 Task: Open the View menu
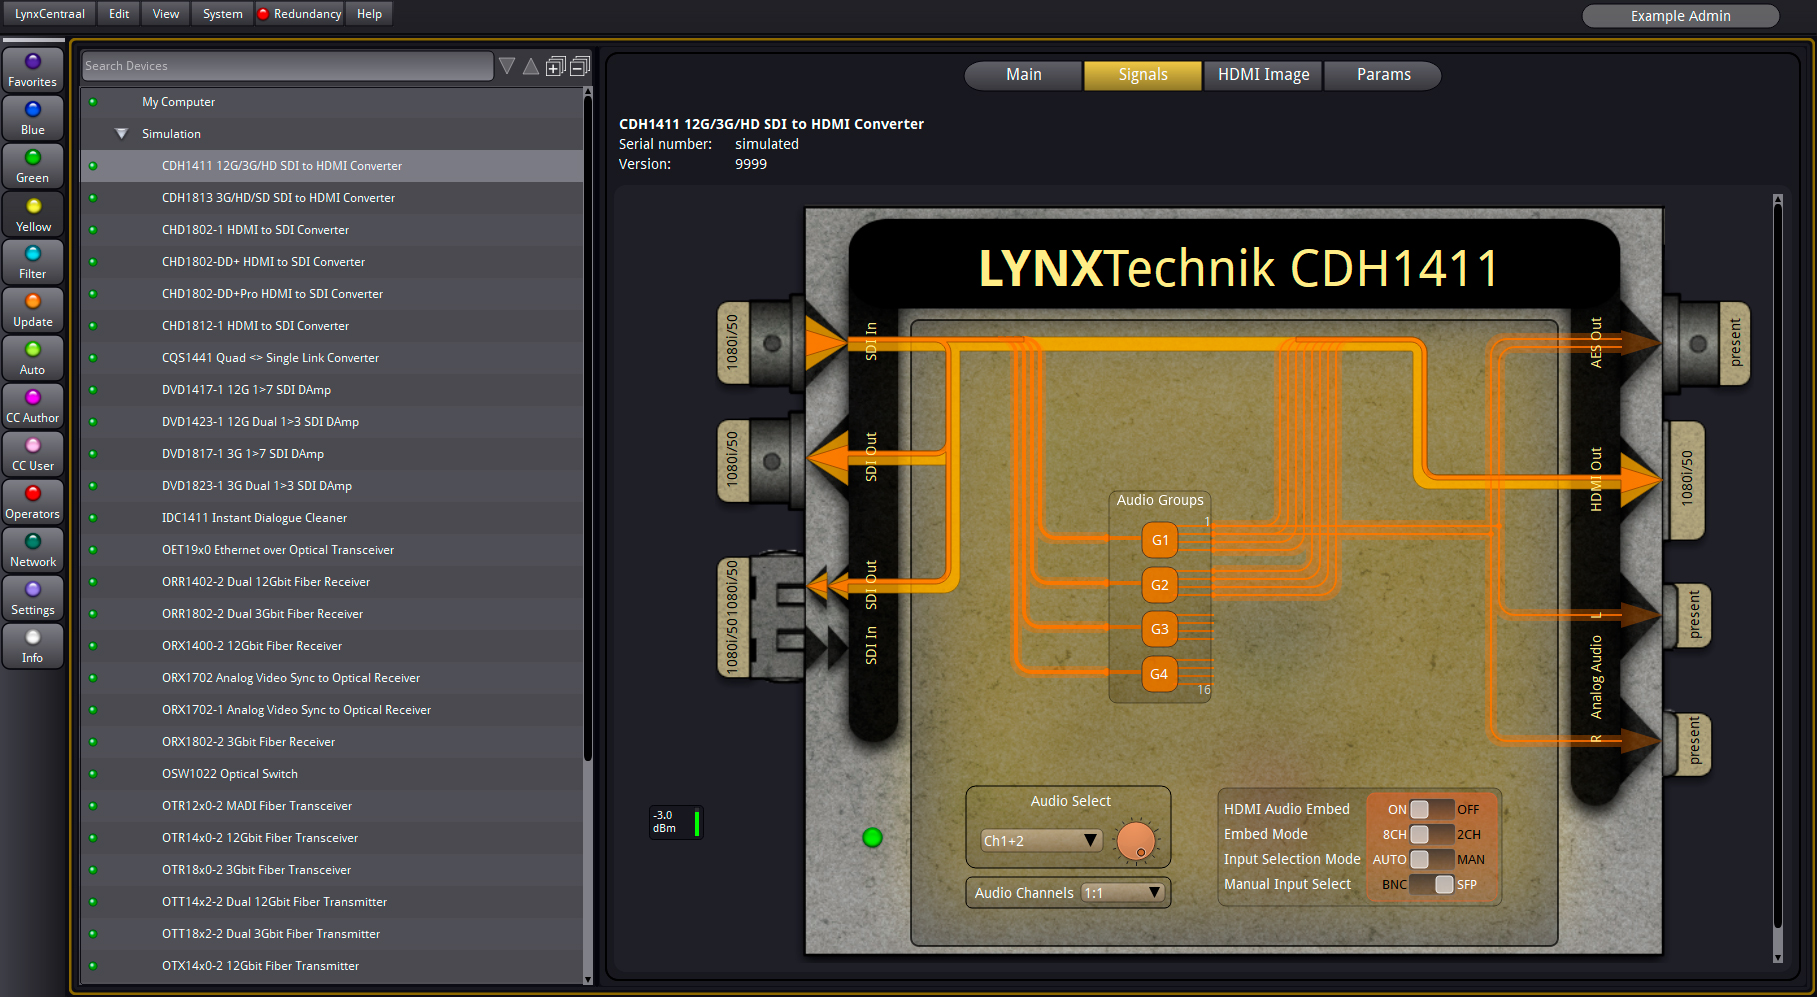tap(166, 14)
